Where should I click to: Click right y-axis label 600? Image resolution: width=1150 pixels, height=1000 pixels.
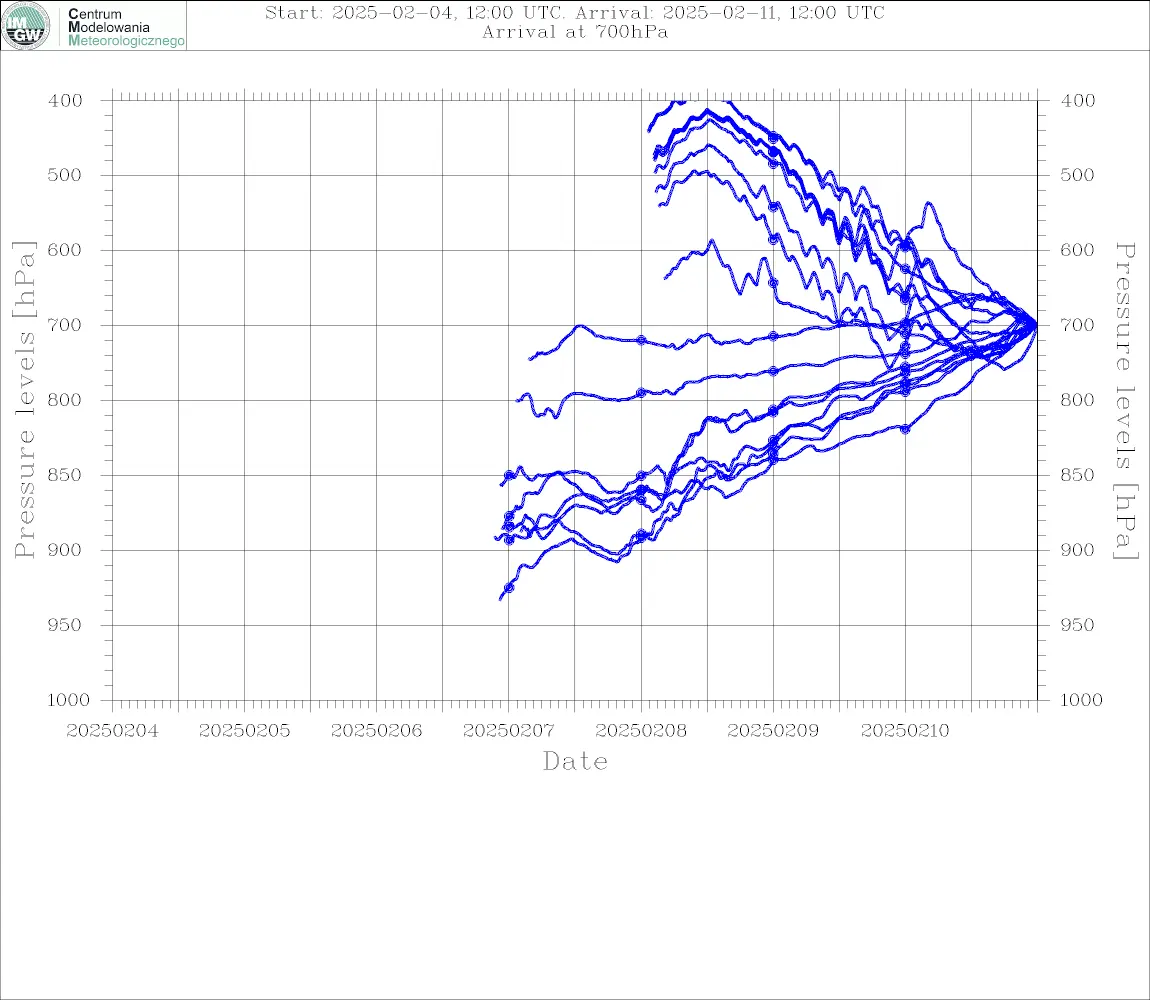[x=1078, y=250]
